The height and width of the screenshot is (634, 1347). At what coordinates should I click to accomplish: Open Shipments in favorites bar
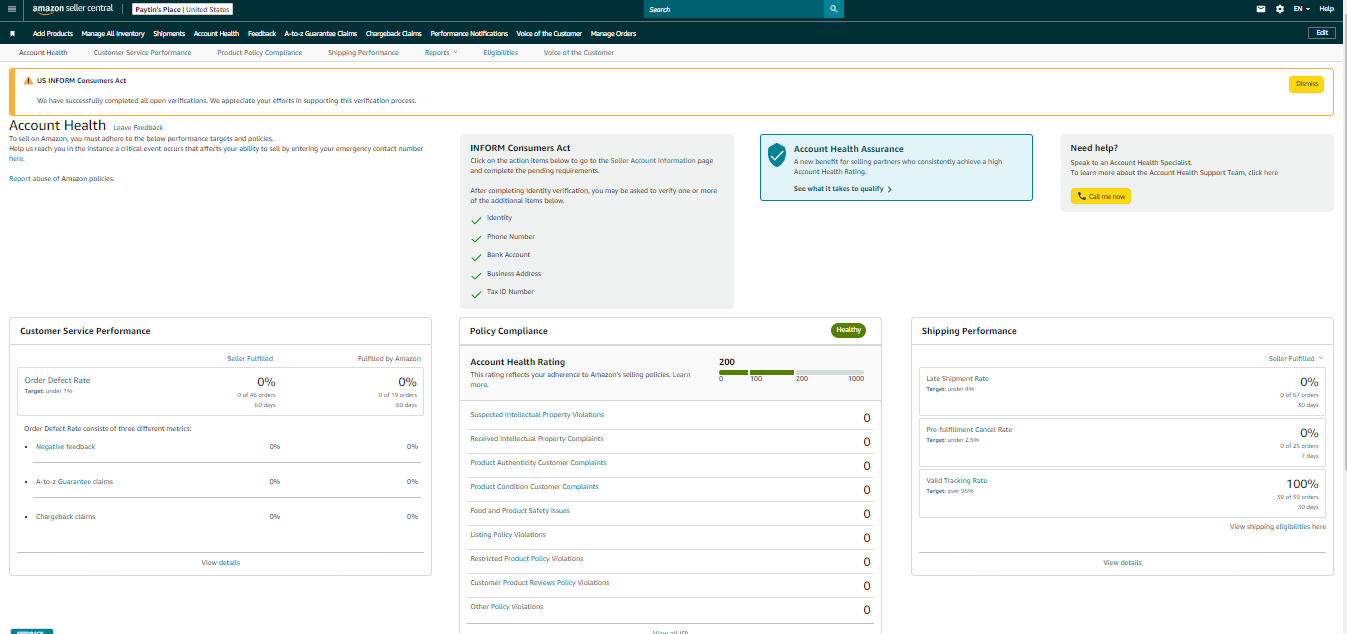(169, 33)
